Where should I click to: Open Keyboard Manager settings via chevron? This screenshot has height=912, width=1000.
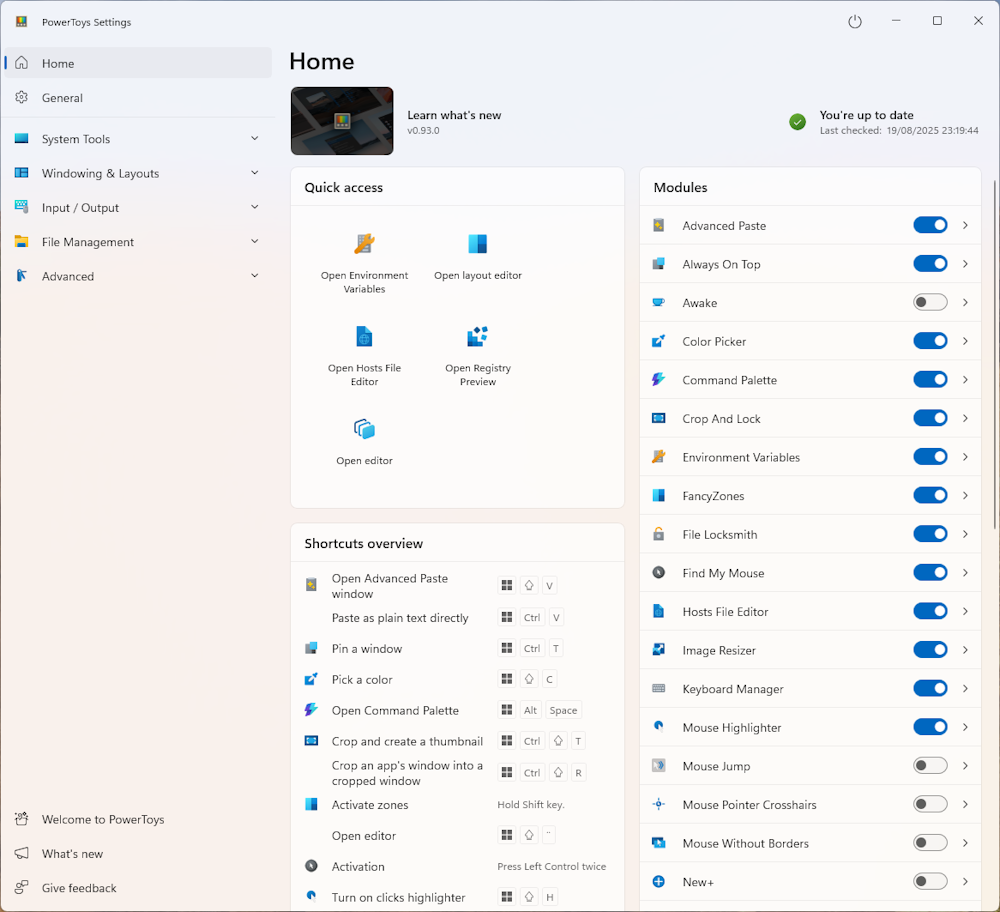pos(965,688)
